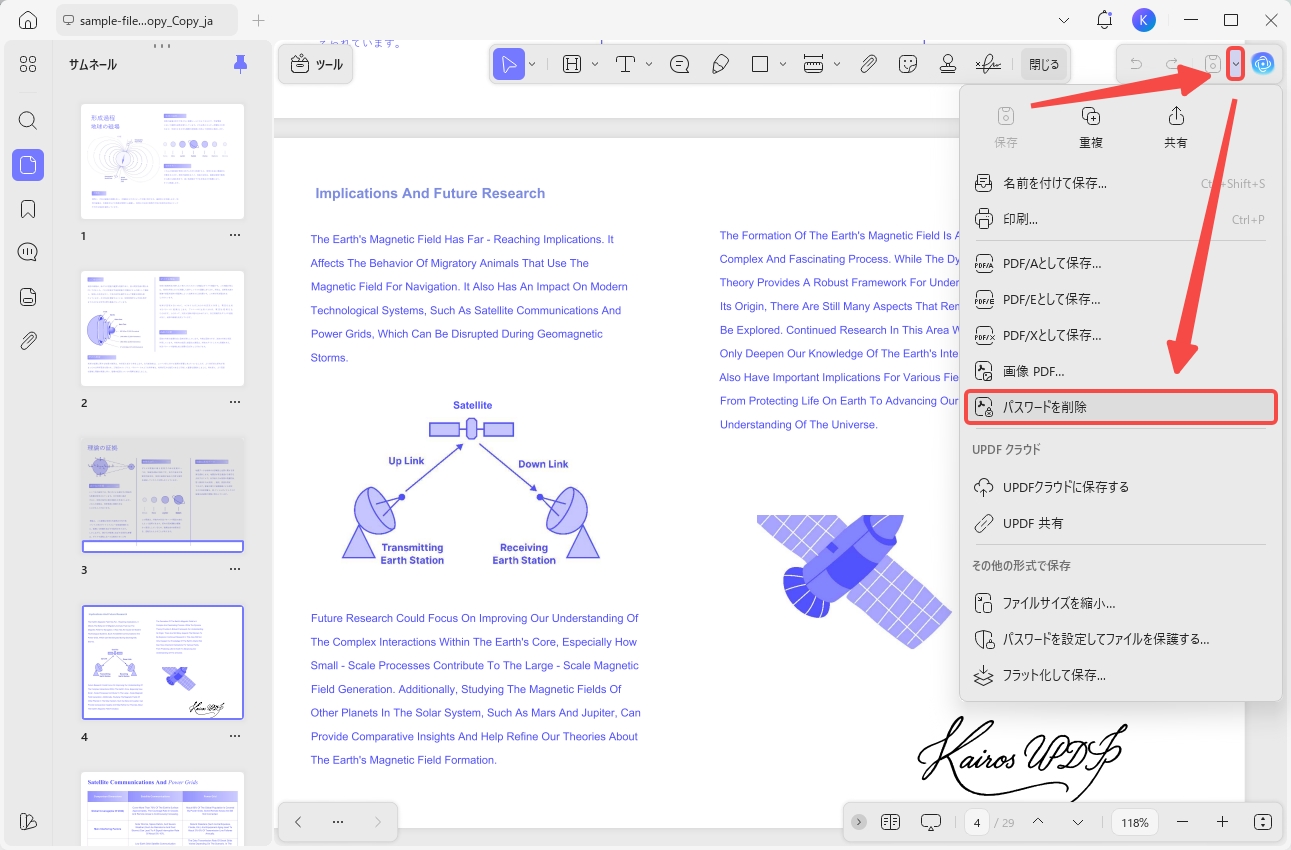The image size is (1291, 850).
Task: Expand the highlight tool dropdown arrow
Action: click(x=595, y=64)
